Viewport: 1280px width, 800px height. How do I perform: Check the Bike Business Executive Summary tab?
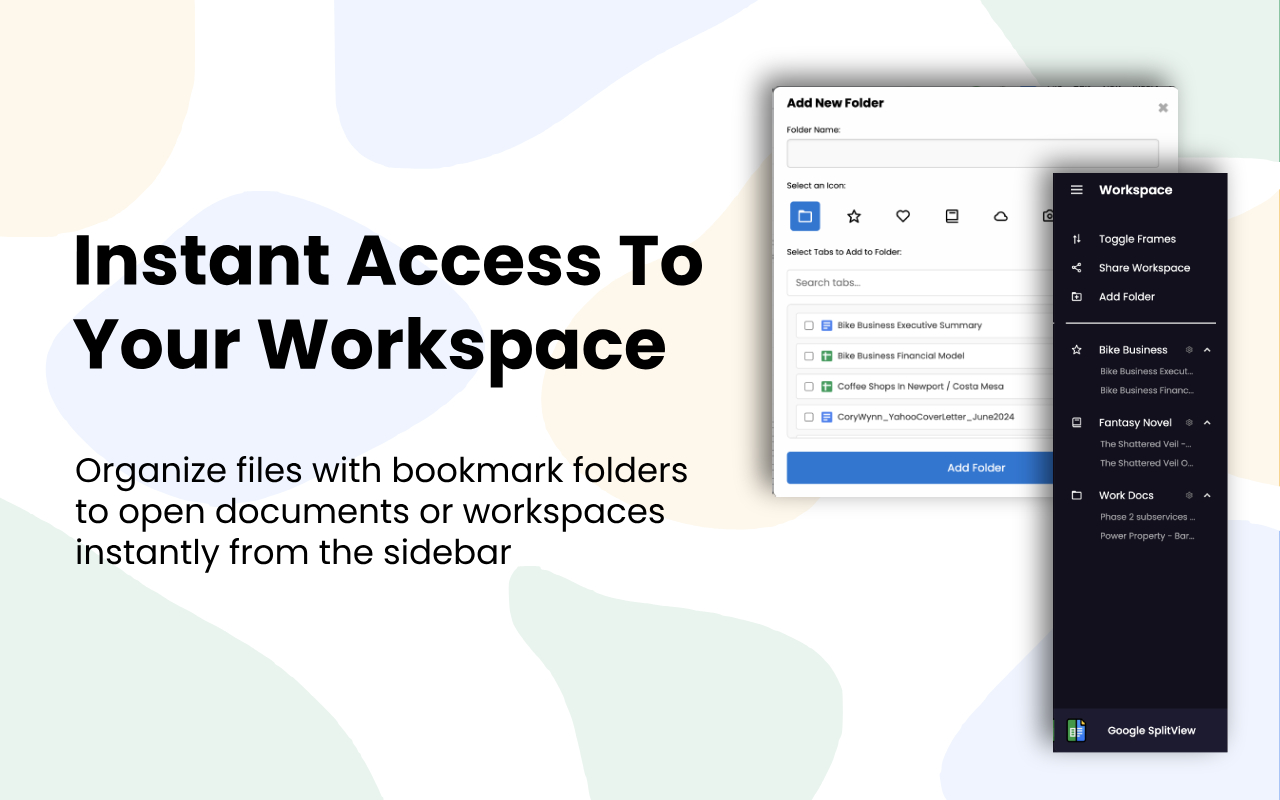(x=809, y=325)
